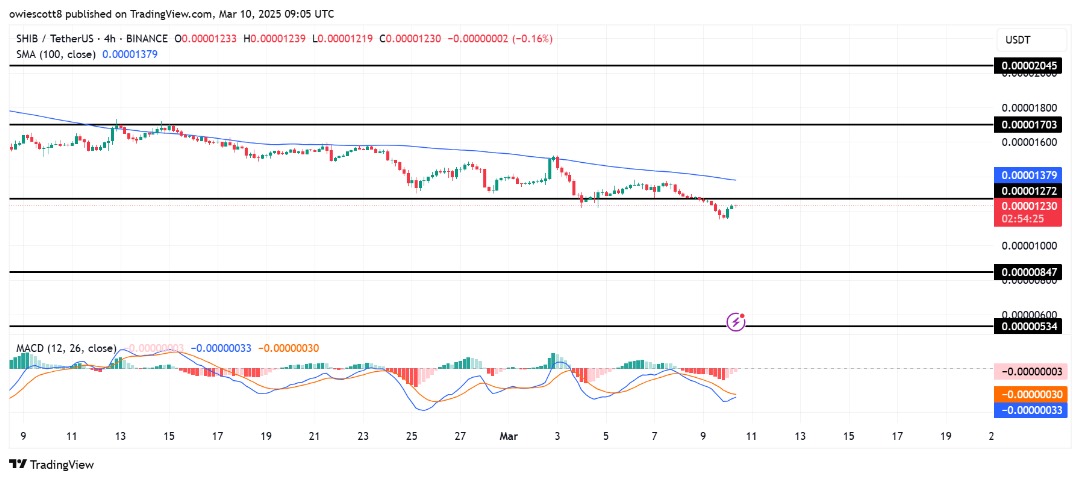Screen dimensions: 1080x480
Task: Click the 0.00000534 horizontal line price label
Action: pyautogui.click(x=1028, y=326)
